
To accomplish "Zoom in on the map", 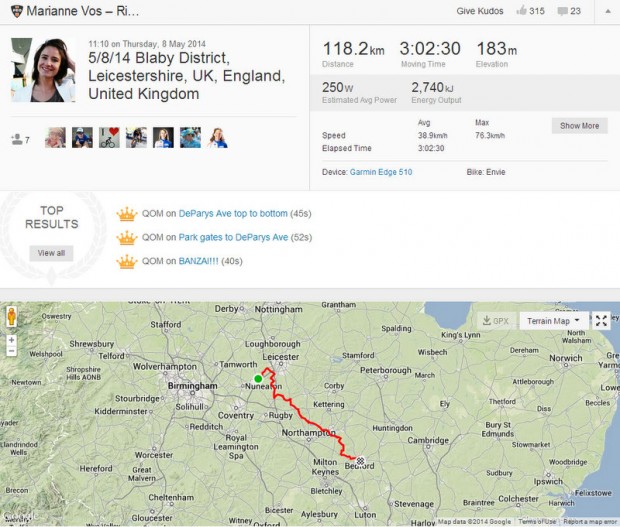I will coord(12,339).
